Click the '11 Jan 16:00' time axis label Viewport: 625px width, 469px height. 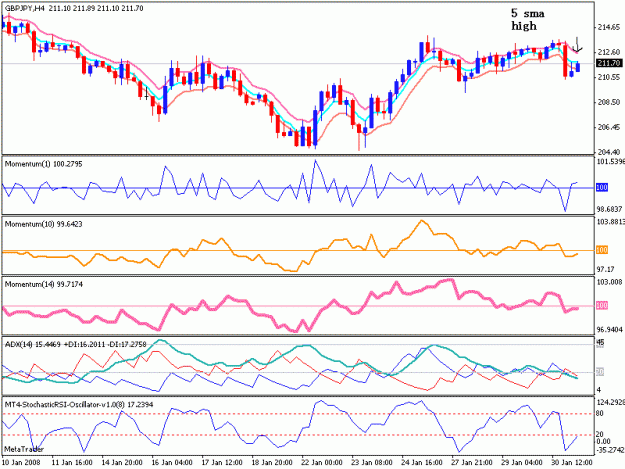[x=72, y=463]
